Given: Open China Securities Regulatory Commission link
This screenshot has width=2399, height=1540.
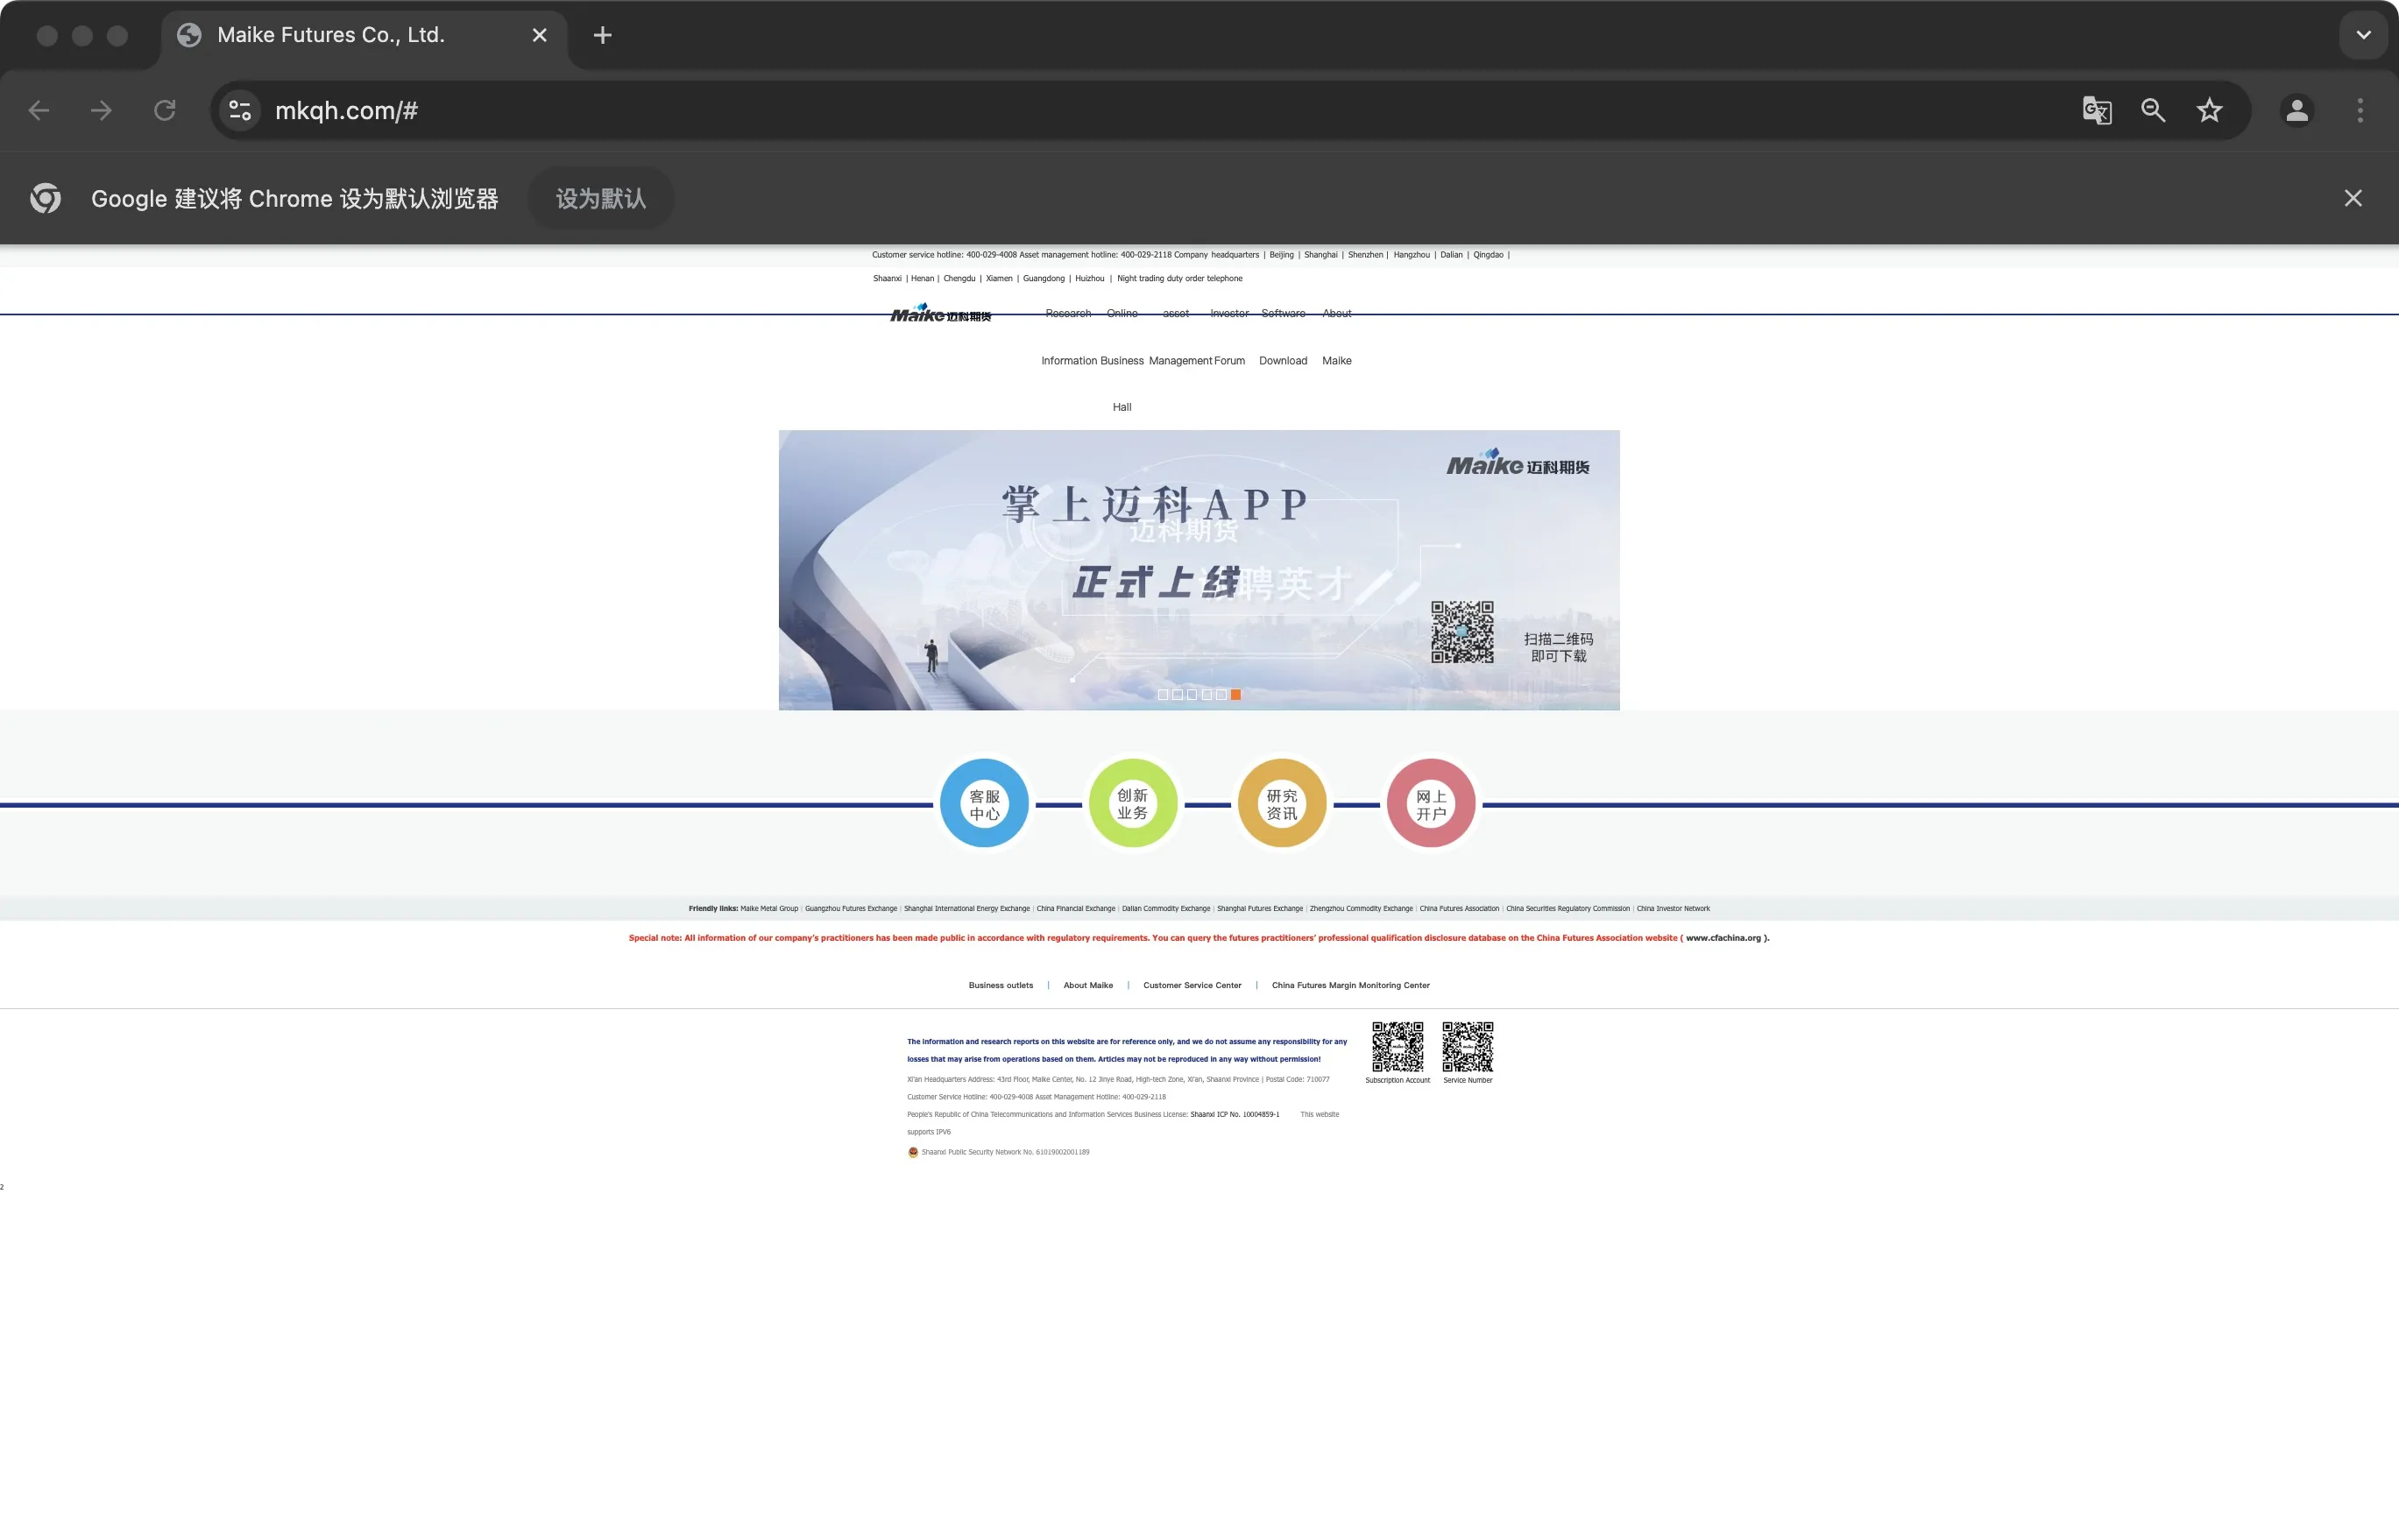Looking at the screenshot, I should pos(1568,909).
